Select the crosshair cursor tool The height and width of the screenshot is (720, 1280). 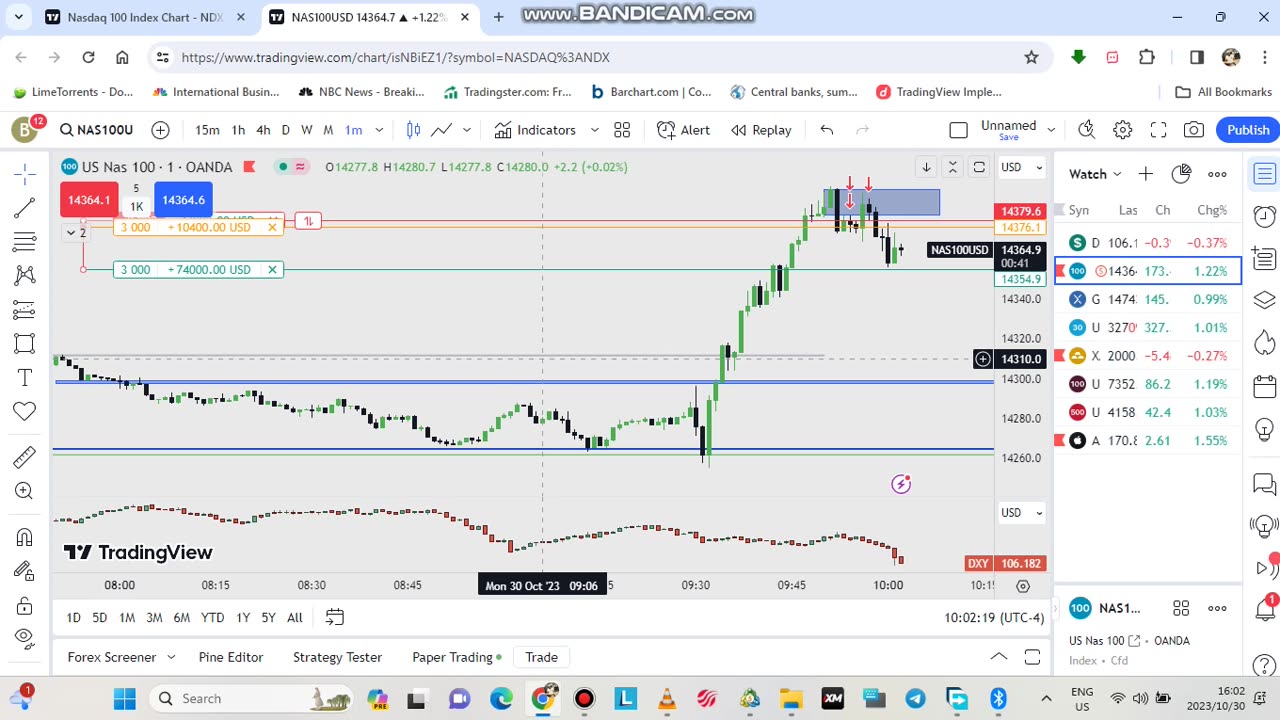pyautogui.click(x=25, y=173)
